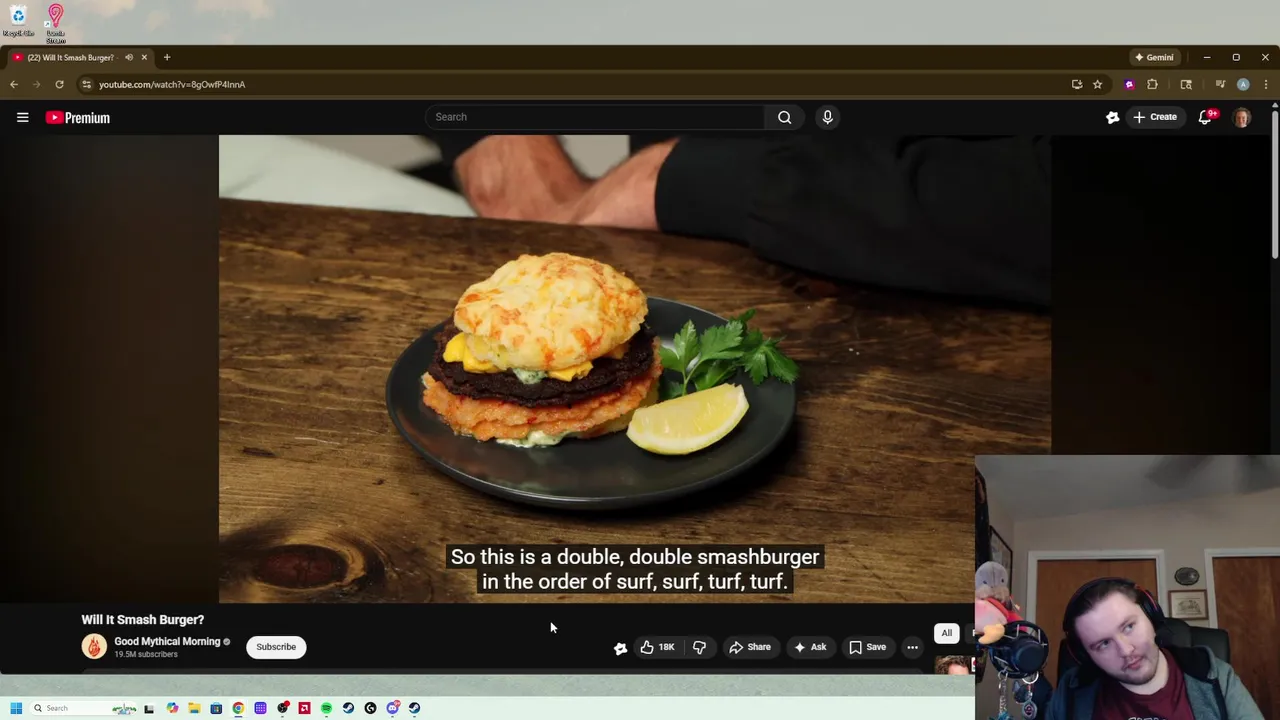Subscribe to Good Mythical Morning
This screenshot has height=720, width=1280.
(276, 647)
